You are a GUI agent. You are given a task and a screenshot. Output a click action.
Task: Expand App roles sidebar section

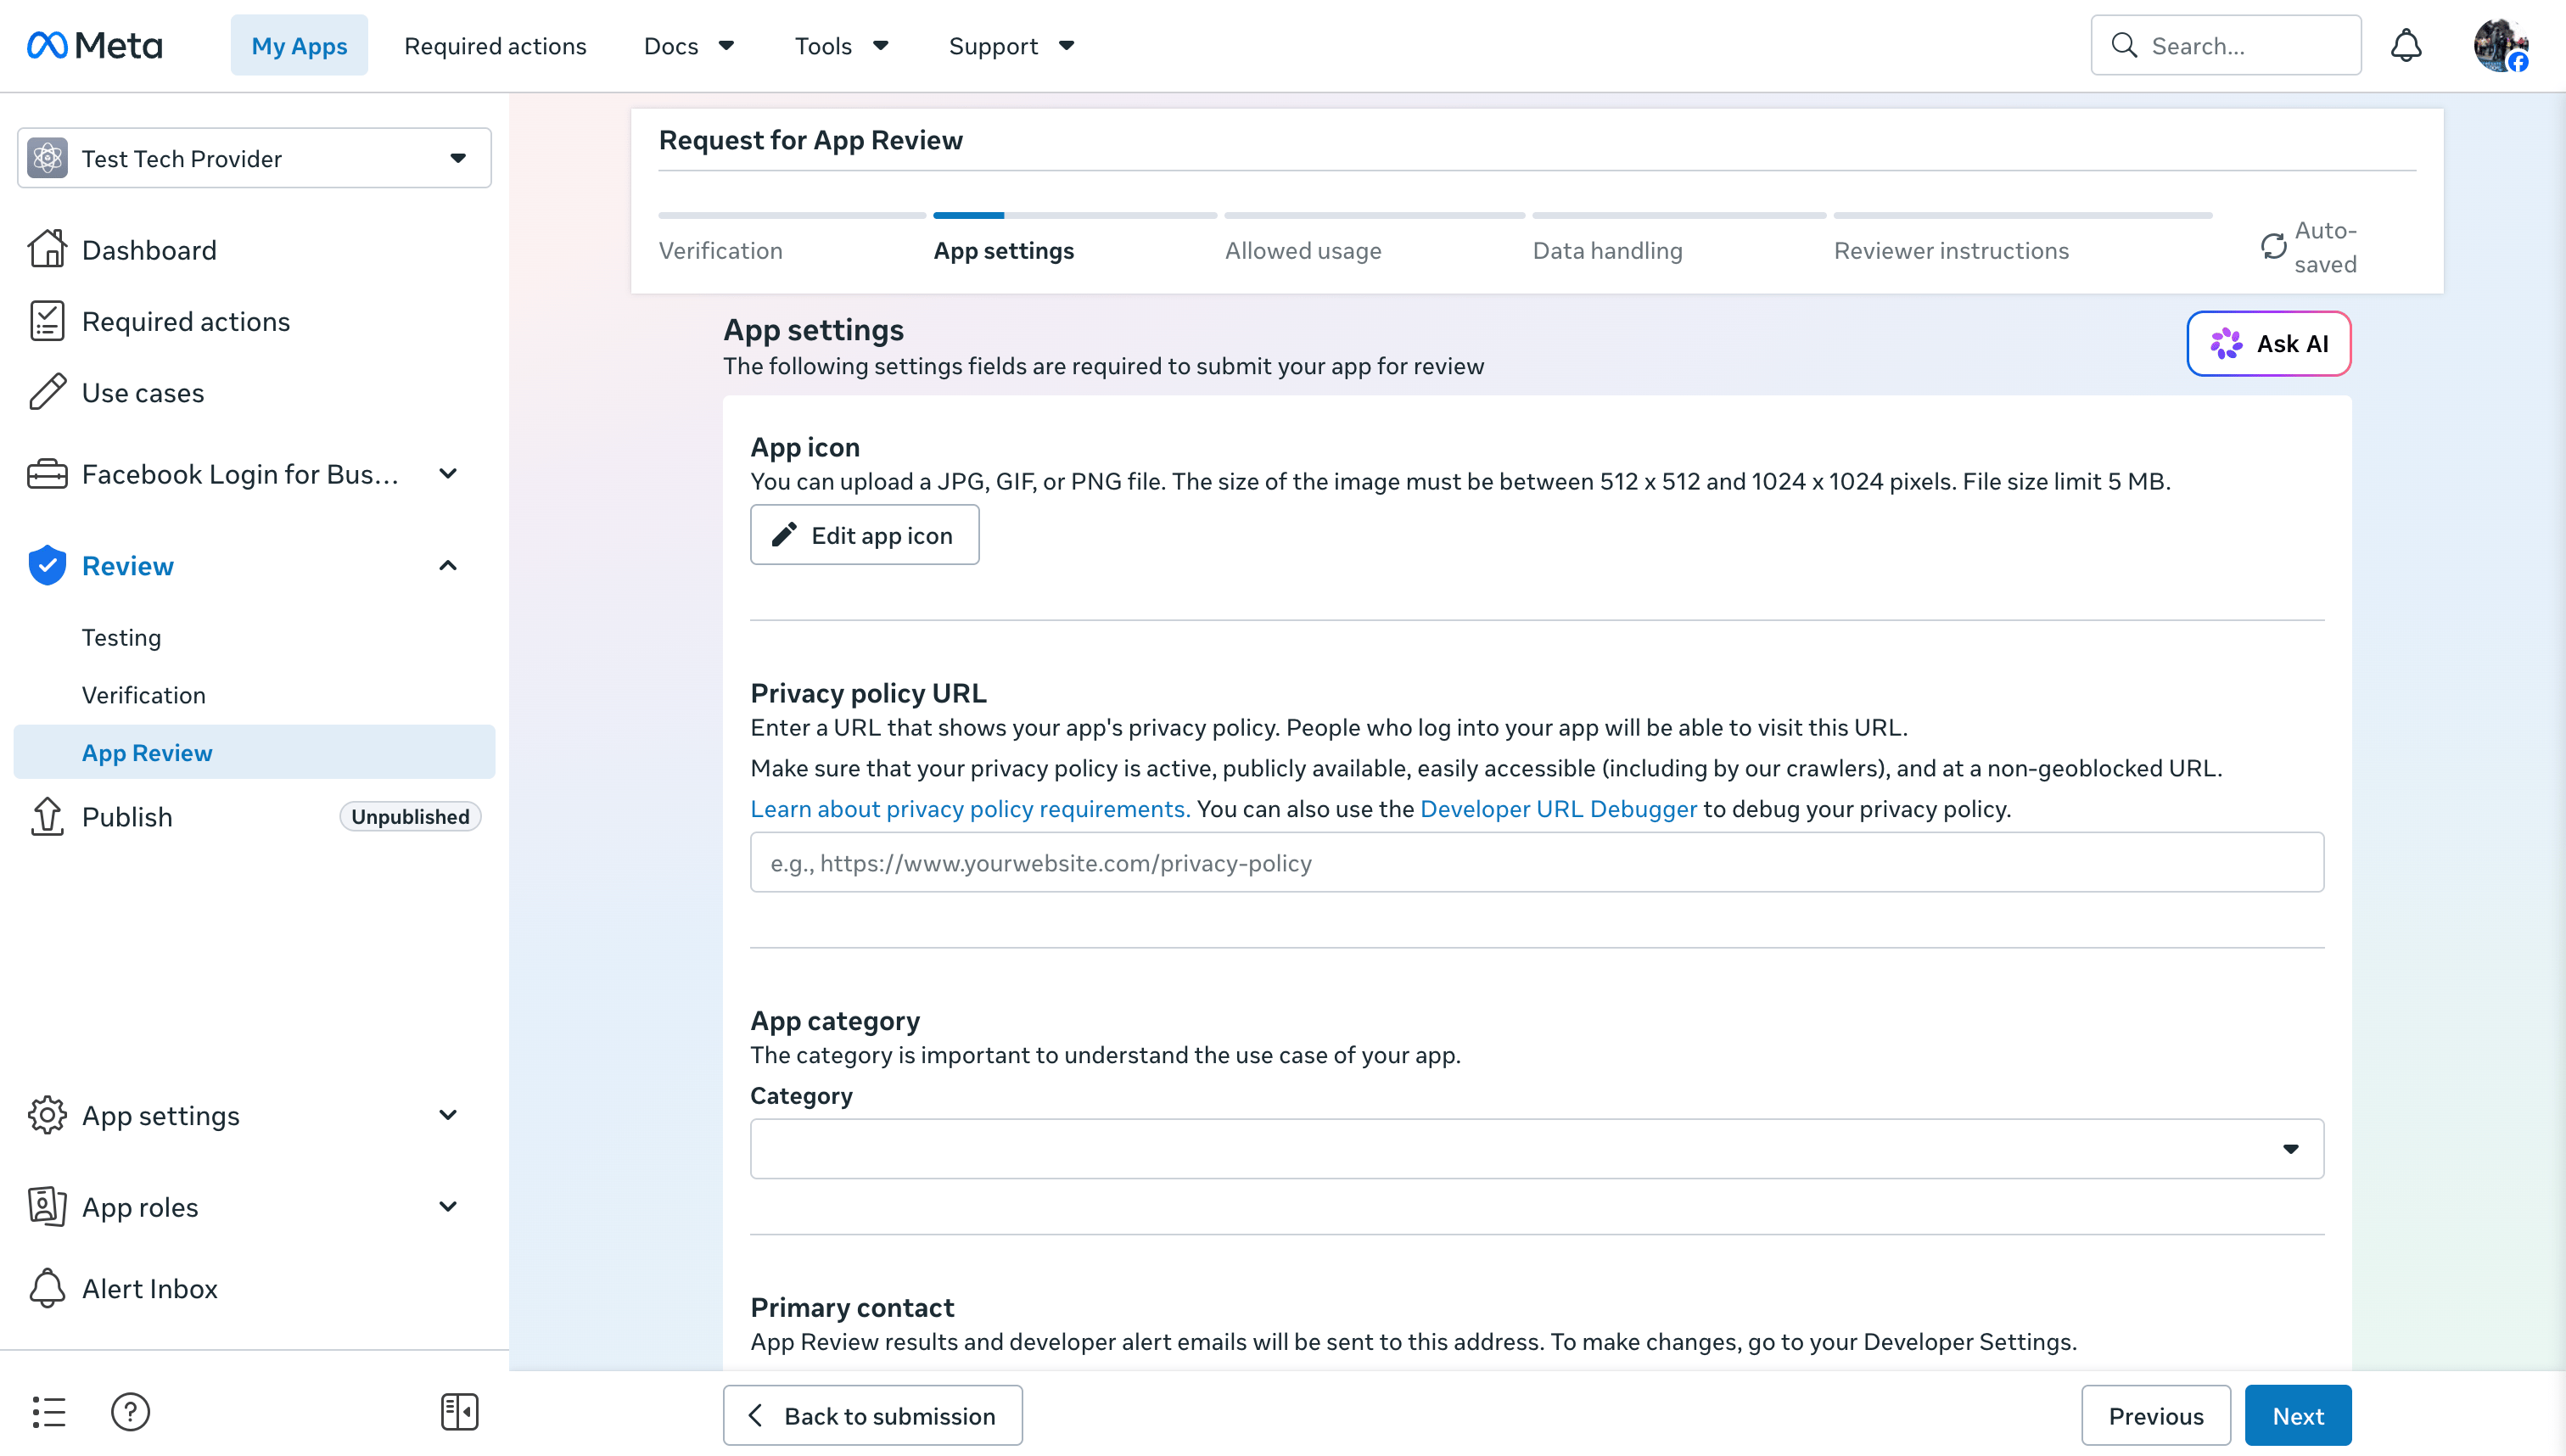[448, 1206]
